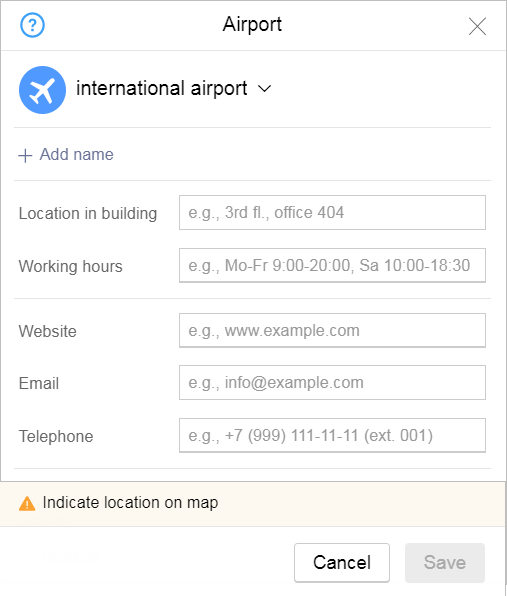Focus the Telephone input field
This screenshot has height=596, width=507.
coord(332,435)
